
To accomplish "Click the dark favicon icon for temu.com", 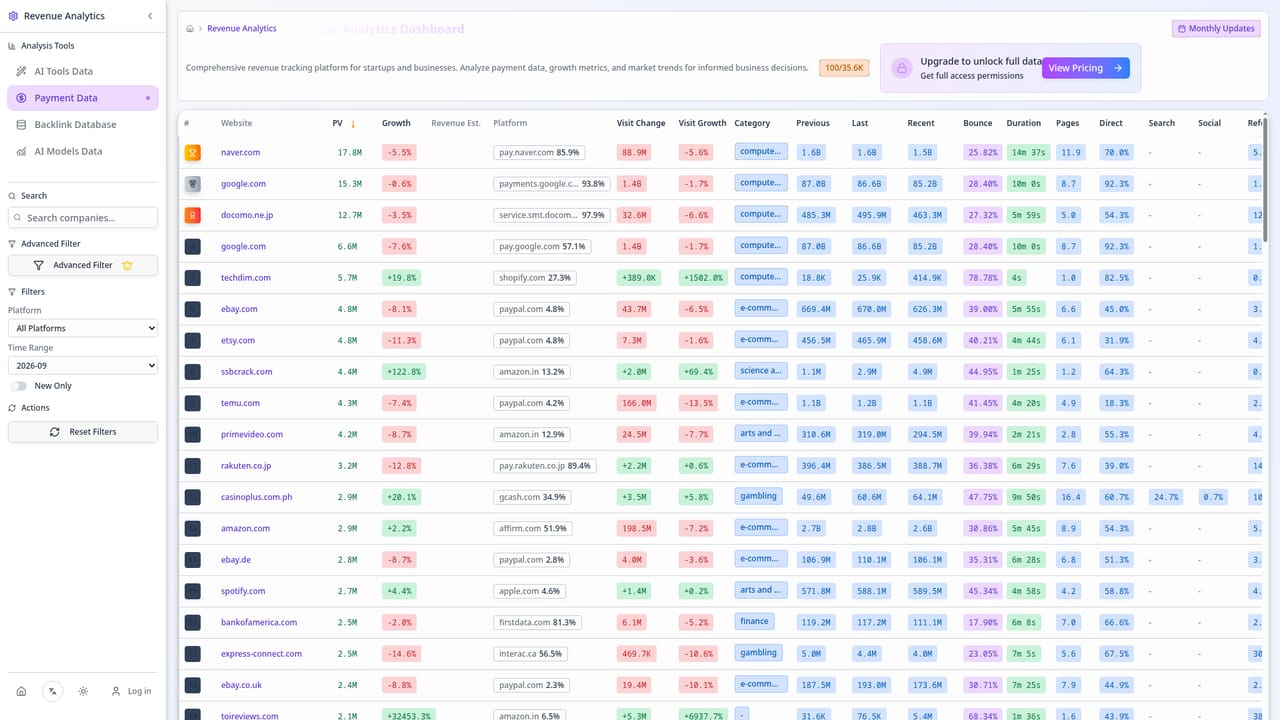I will 193,403.
